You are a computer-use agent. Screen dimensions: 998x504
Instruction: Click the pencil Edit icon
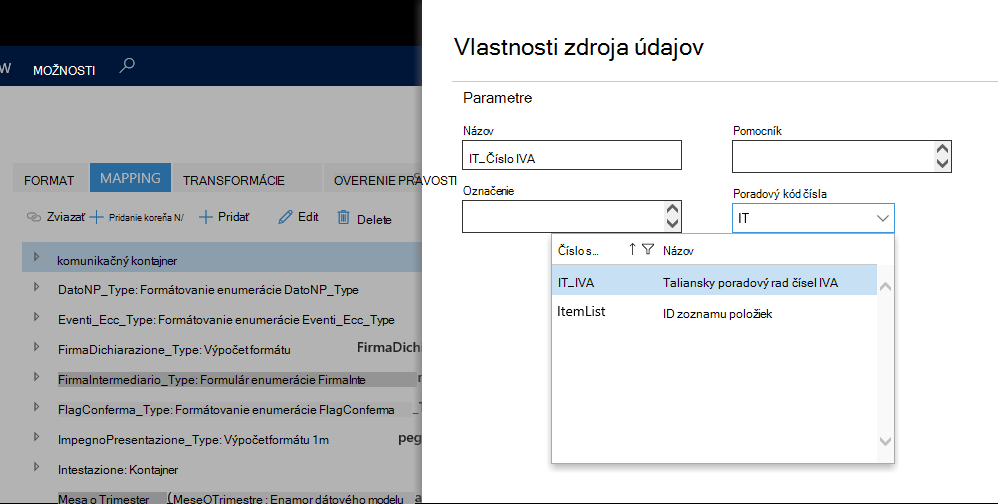285,217
